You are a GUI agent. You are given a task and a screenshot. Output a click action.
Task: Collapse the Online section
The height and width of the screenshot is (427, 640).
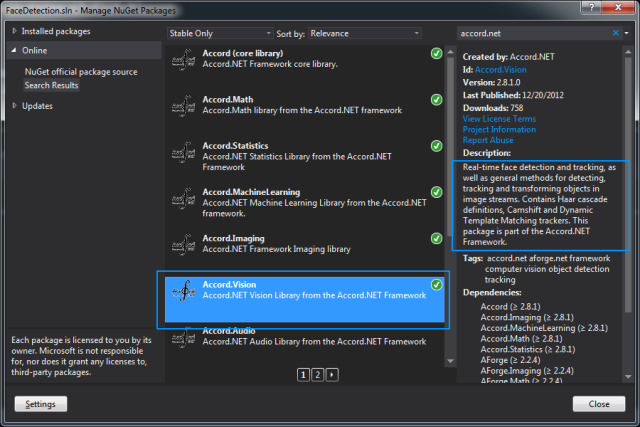[x=14, y=50]
